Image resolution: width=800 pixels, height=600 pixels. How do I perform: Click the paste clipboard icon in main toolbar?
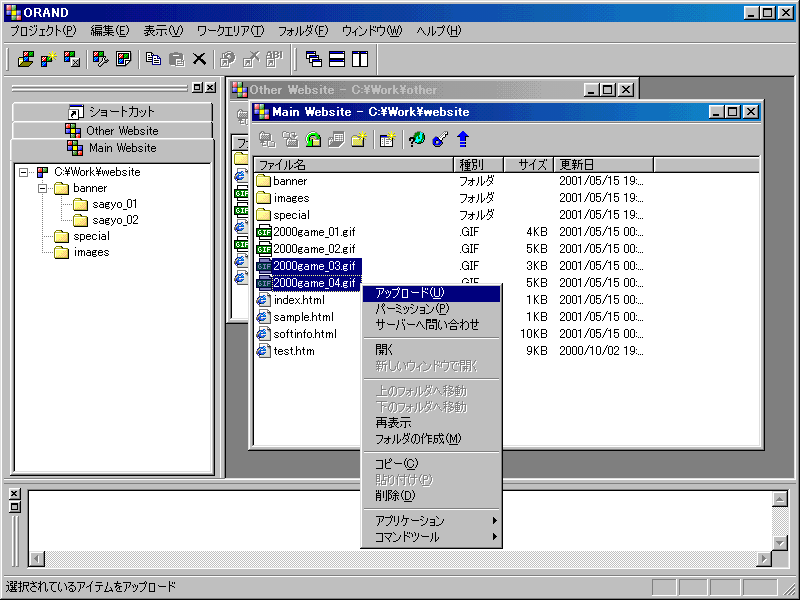177,59
